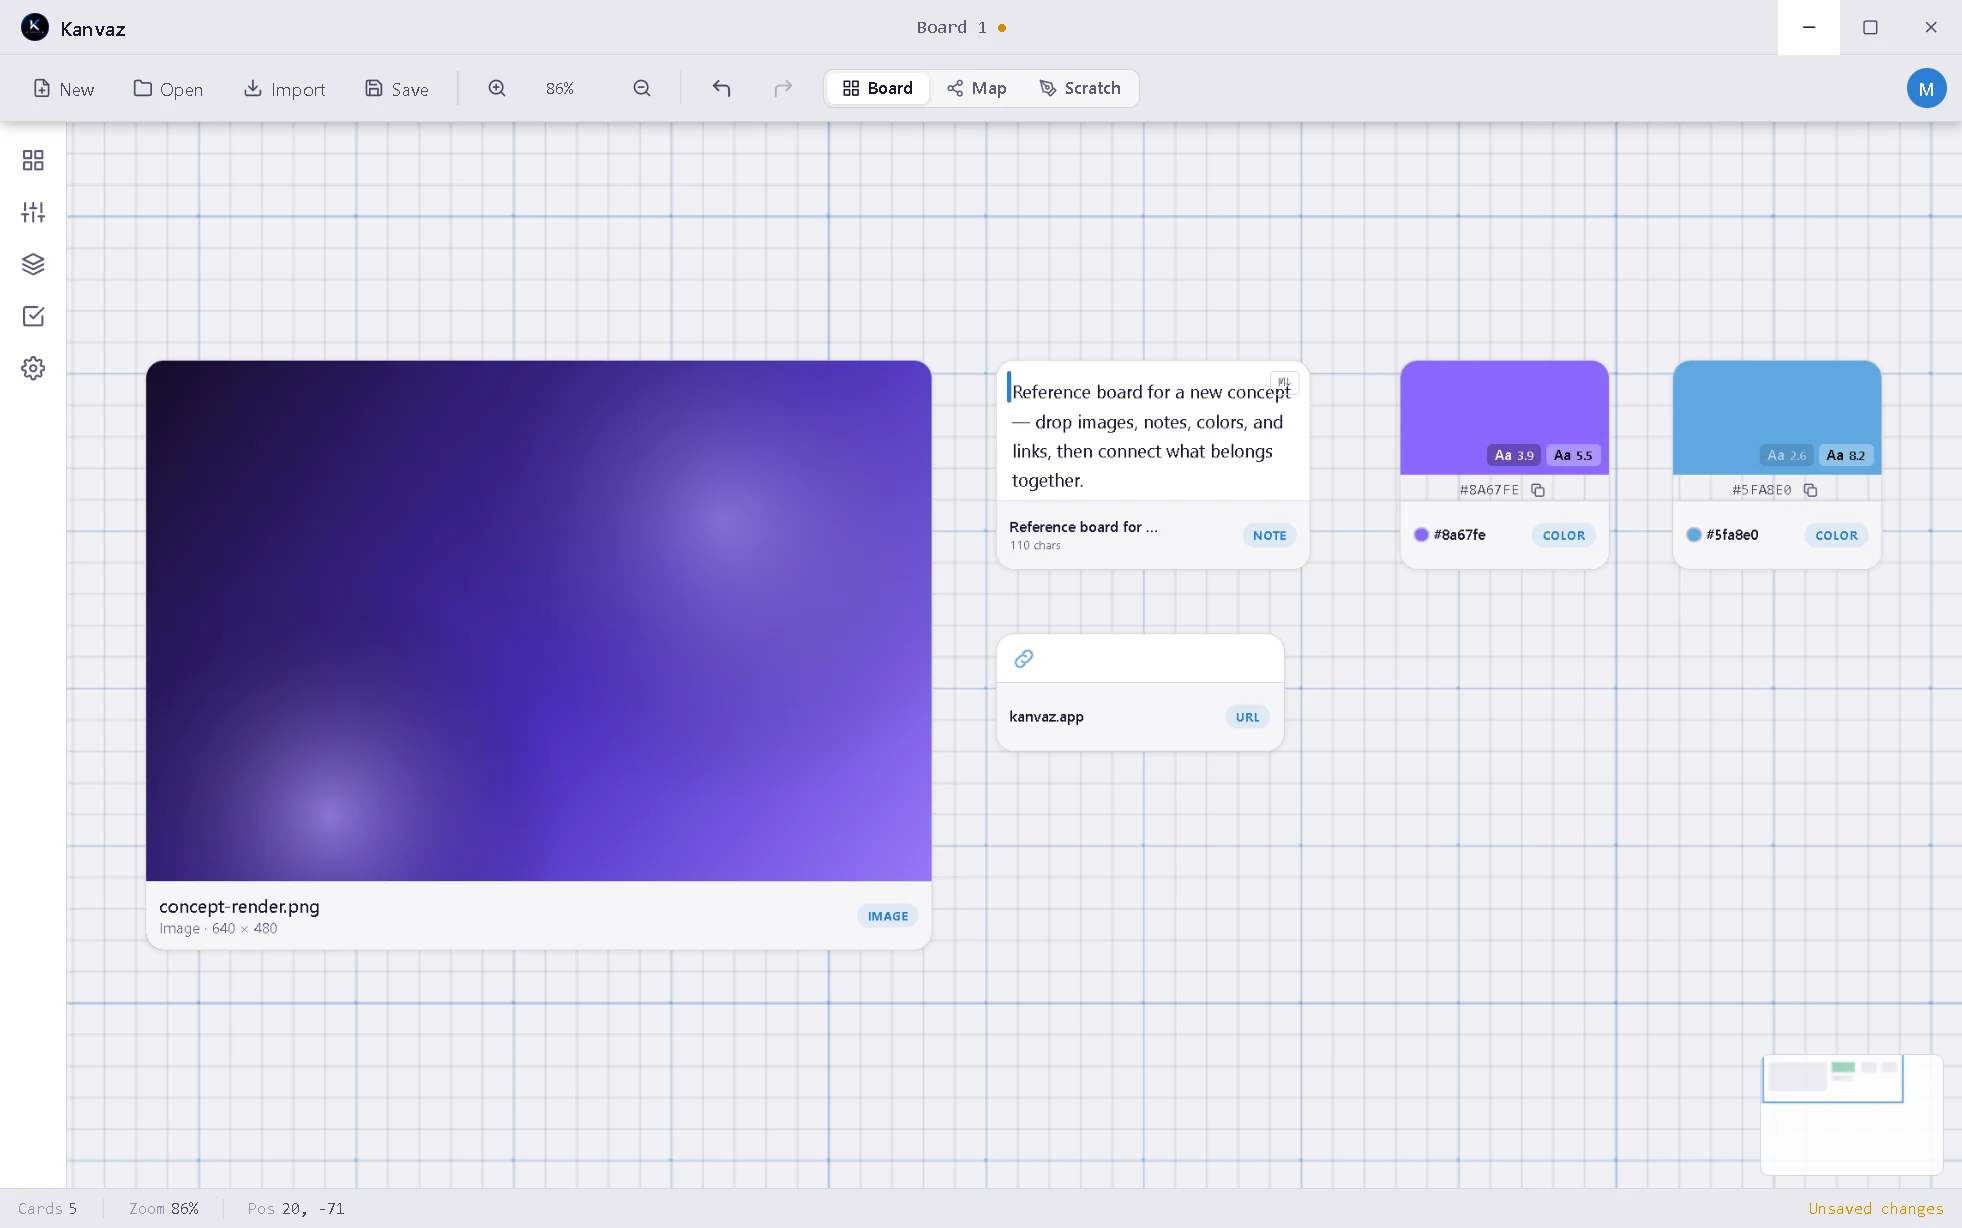Click the IMAGE tag badge

pos(888,916)
